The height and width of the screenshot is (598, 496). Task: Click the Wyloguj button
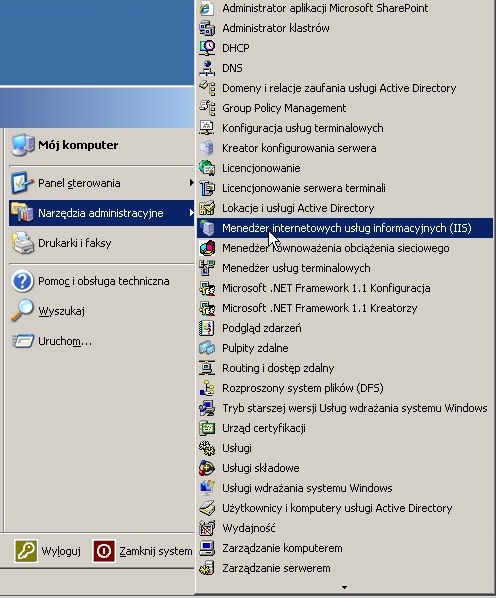(x=48, y=551)
